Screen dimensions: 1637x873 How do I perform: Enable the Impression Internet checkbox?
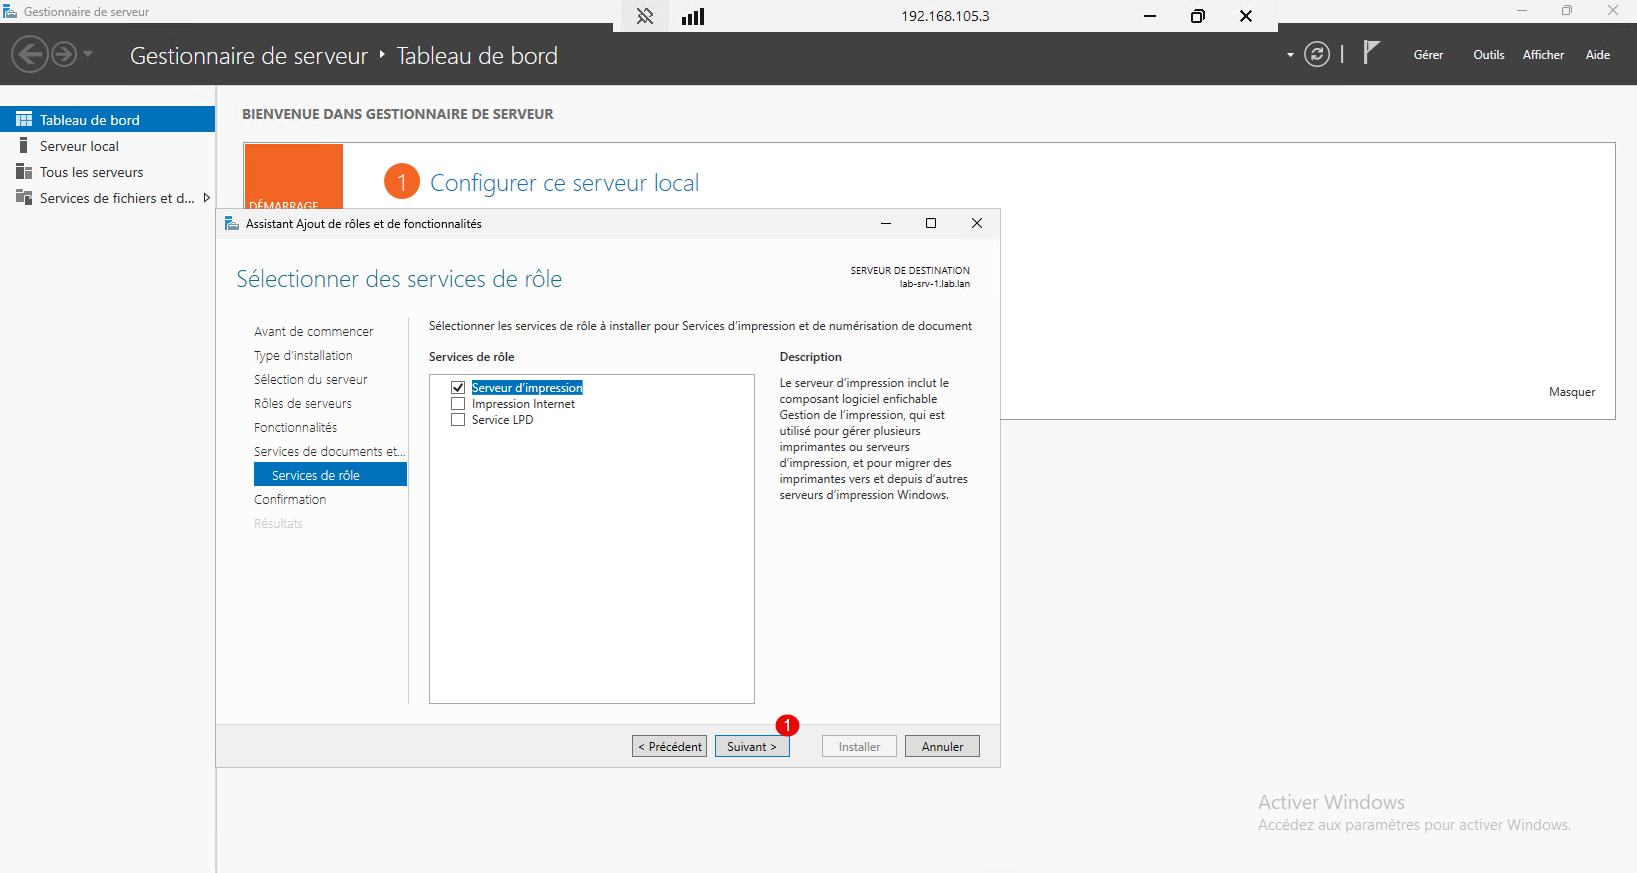coord(458,404)
